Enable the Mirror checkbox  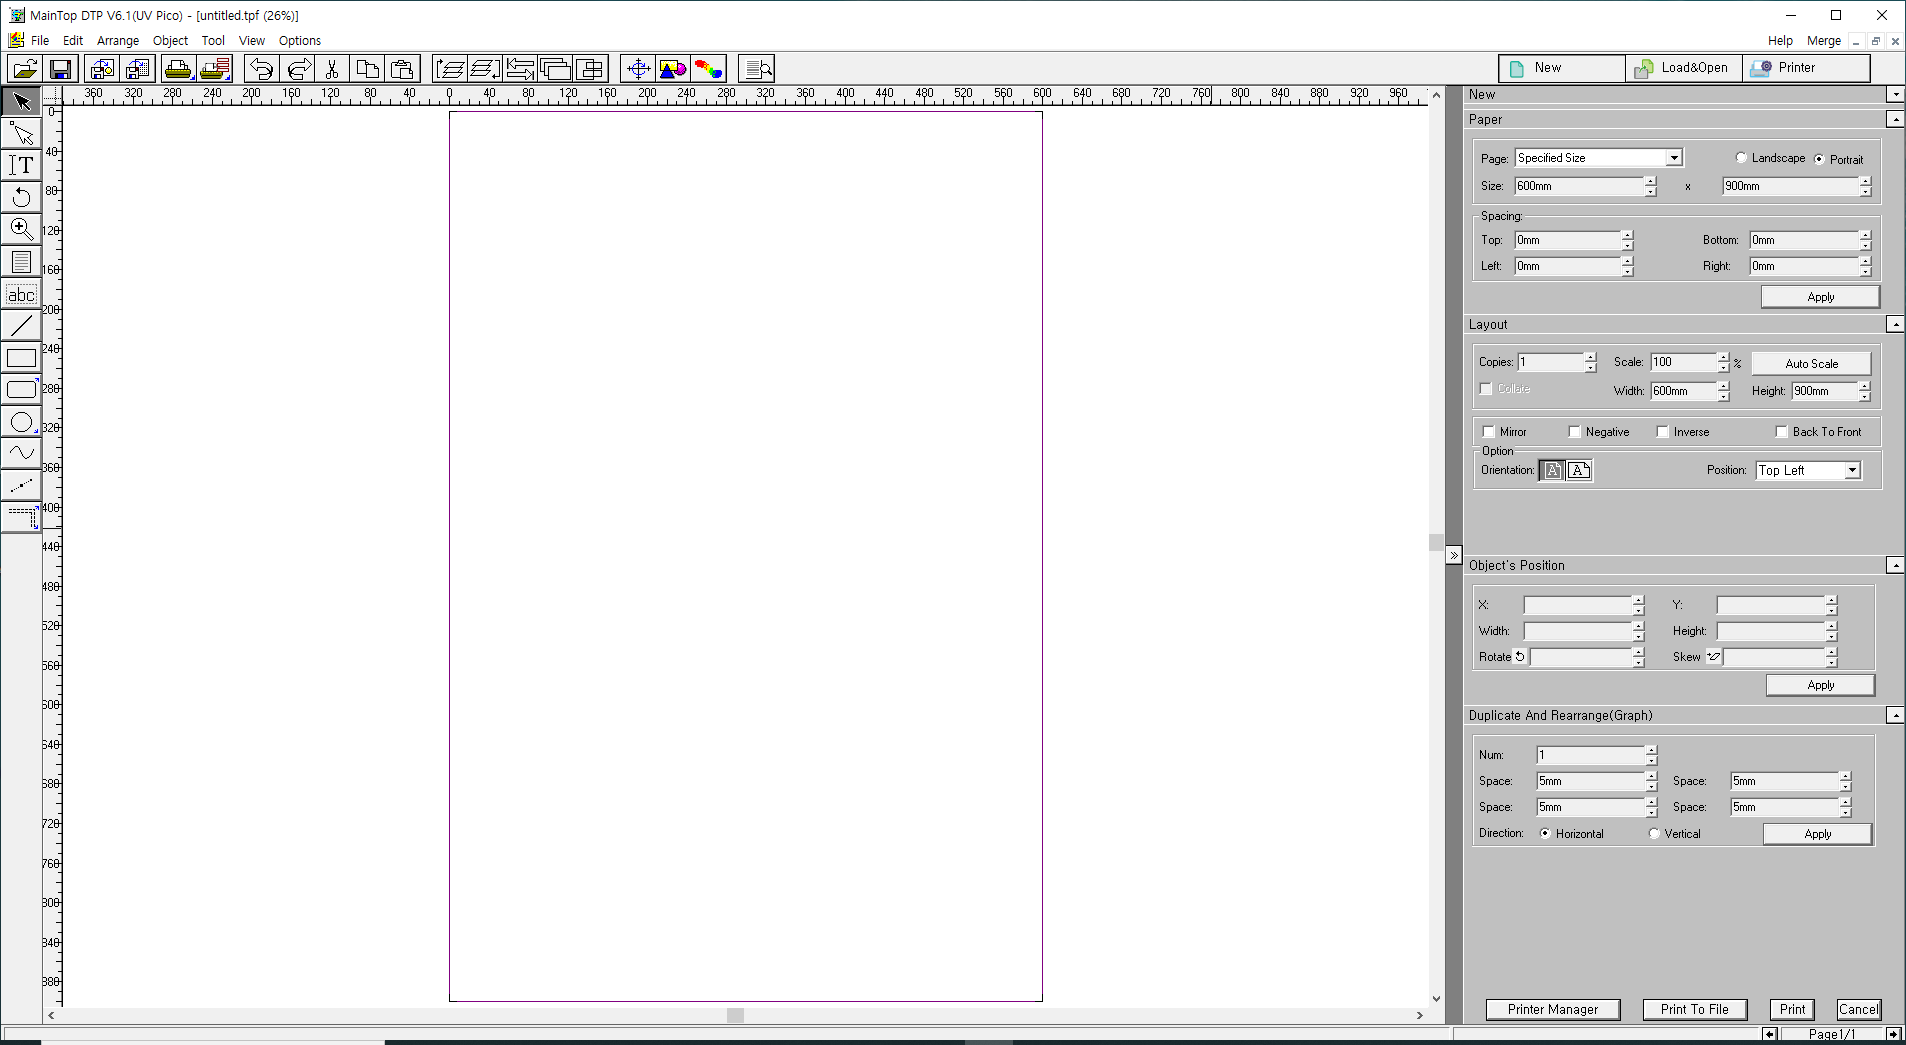pos(1489,432)
